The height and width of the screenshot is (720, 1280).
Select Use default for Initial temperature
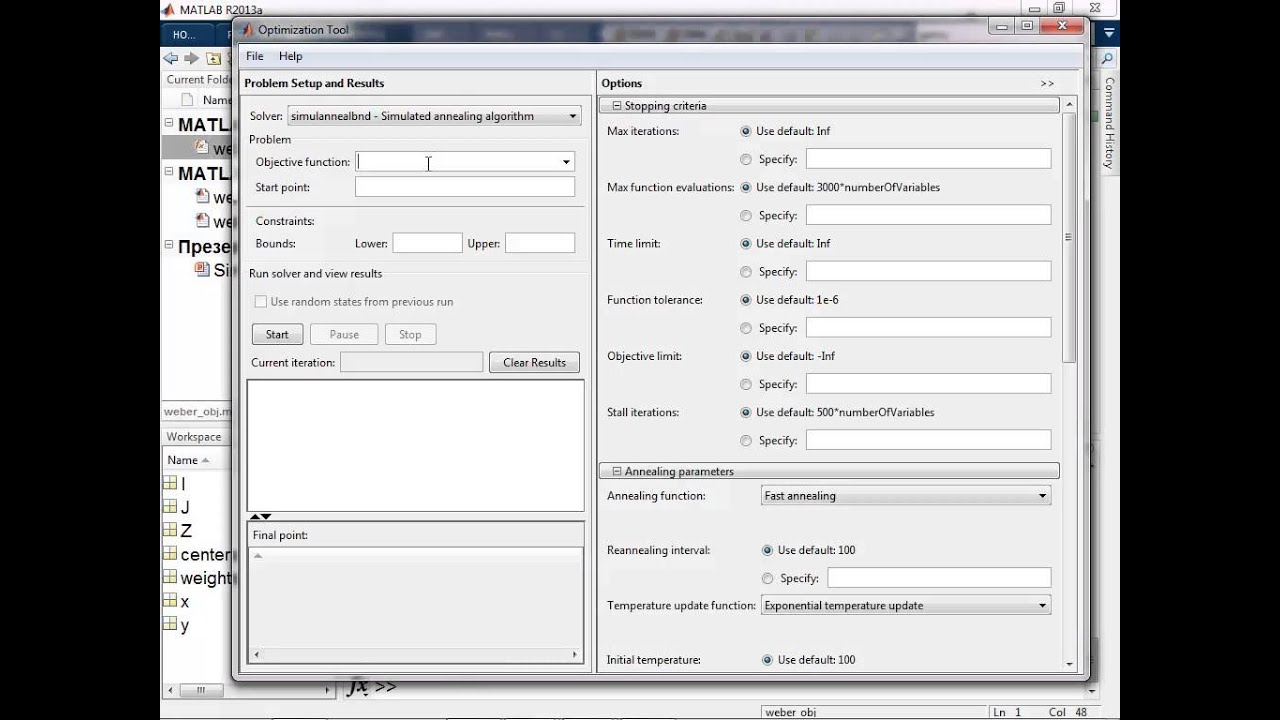point(768,660)
